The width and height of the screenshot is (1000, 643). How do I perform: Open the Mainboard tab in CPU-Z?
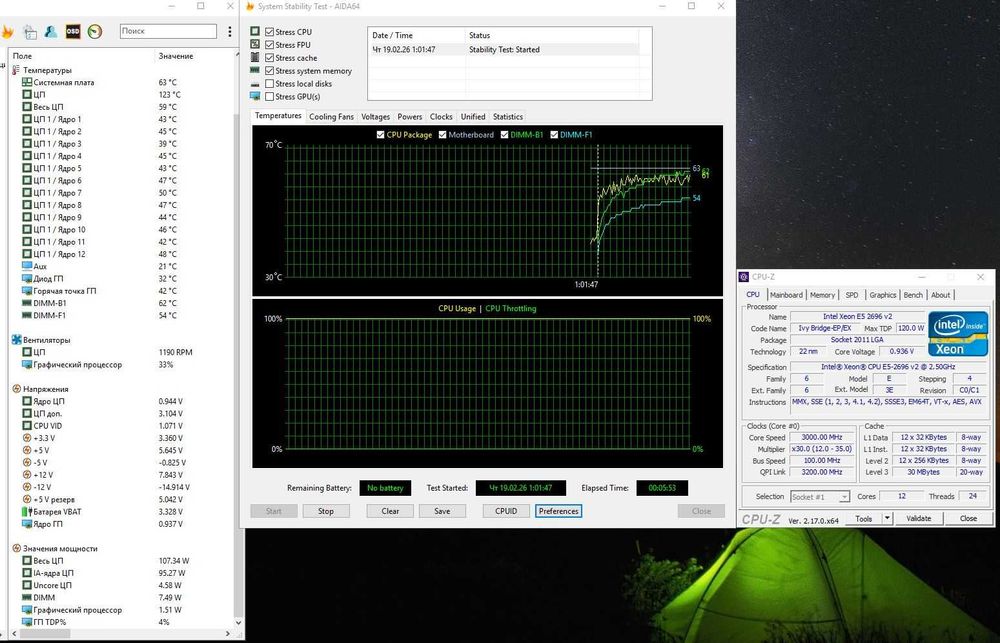[786, 295]
